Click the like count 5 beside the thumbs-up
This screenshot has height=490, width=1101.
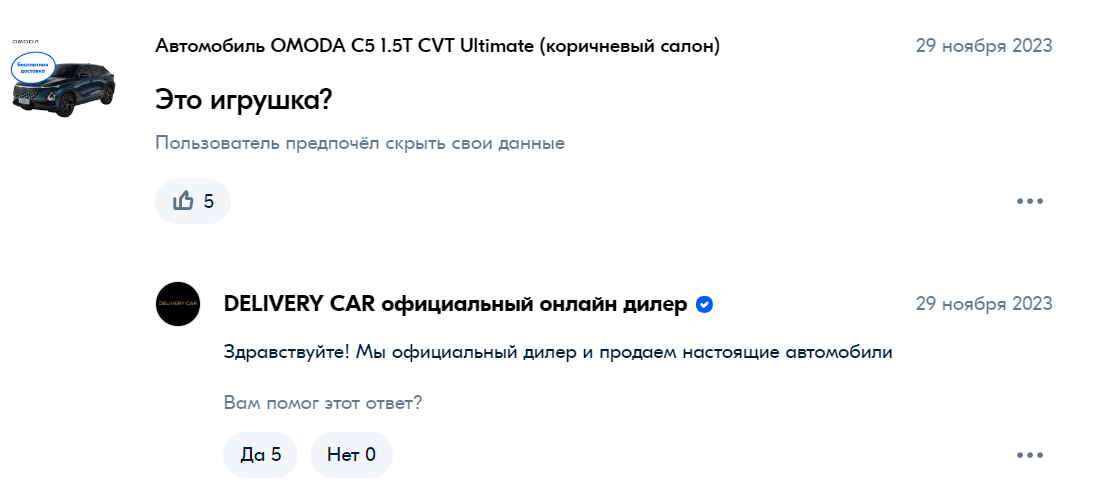point(209,201)
